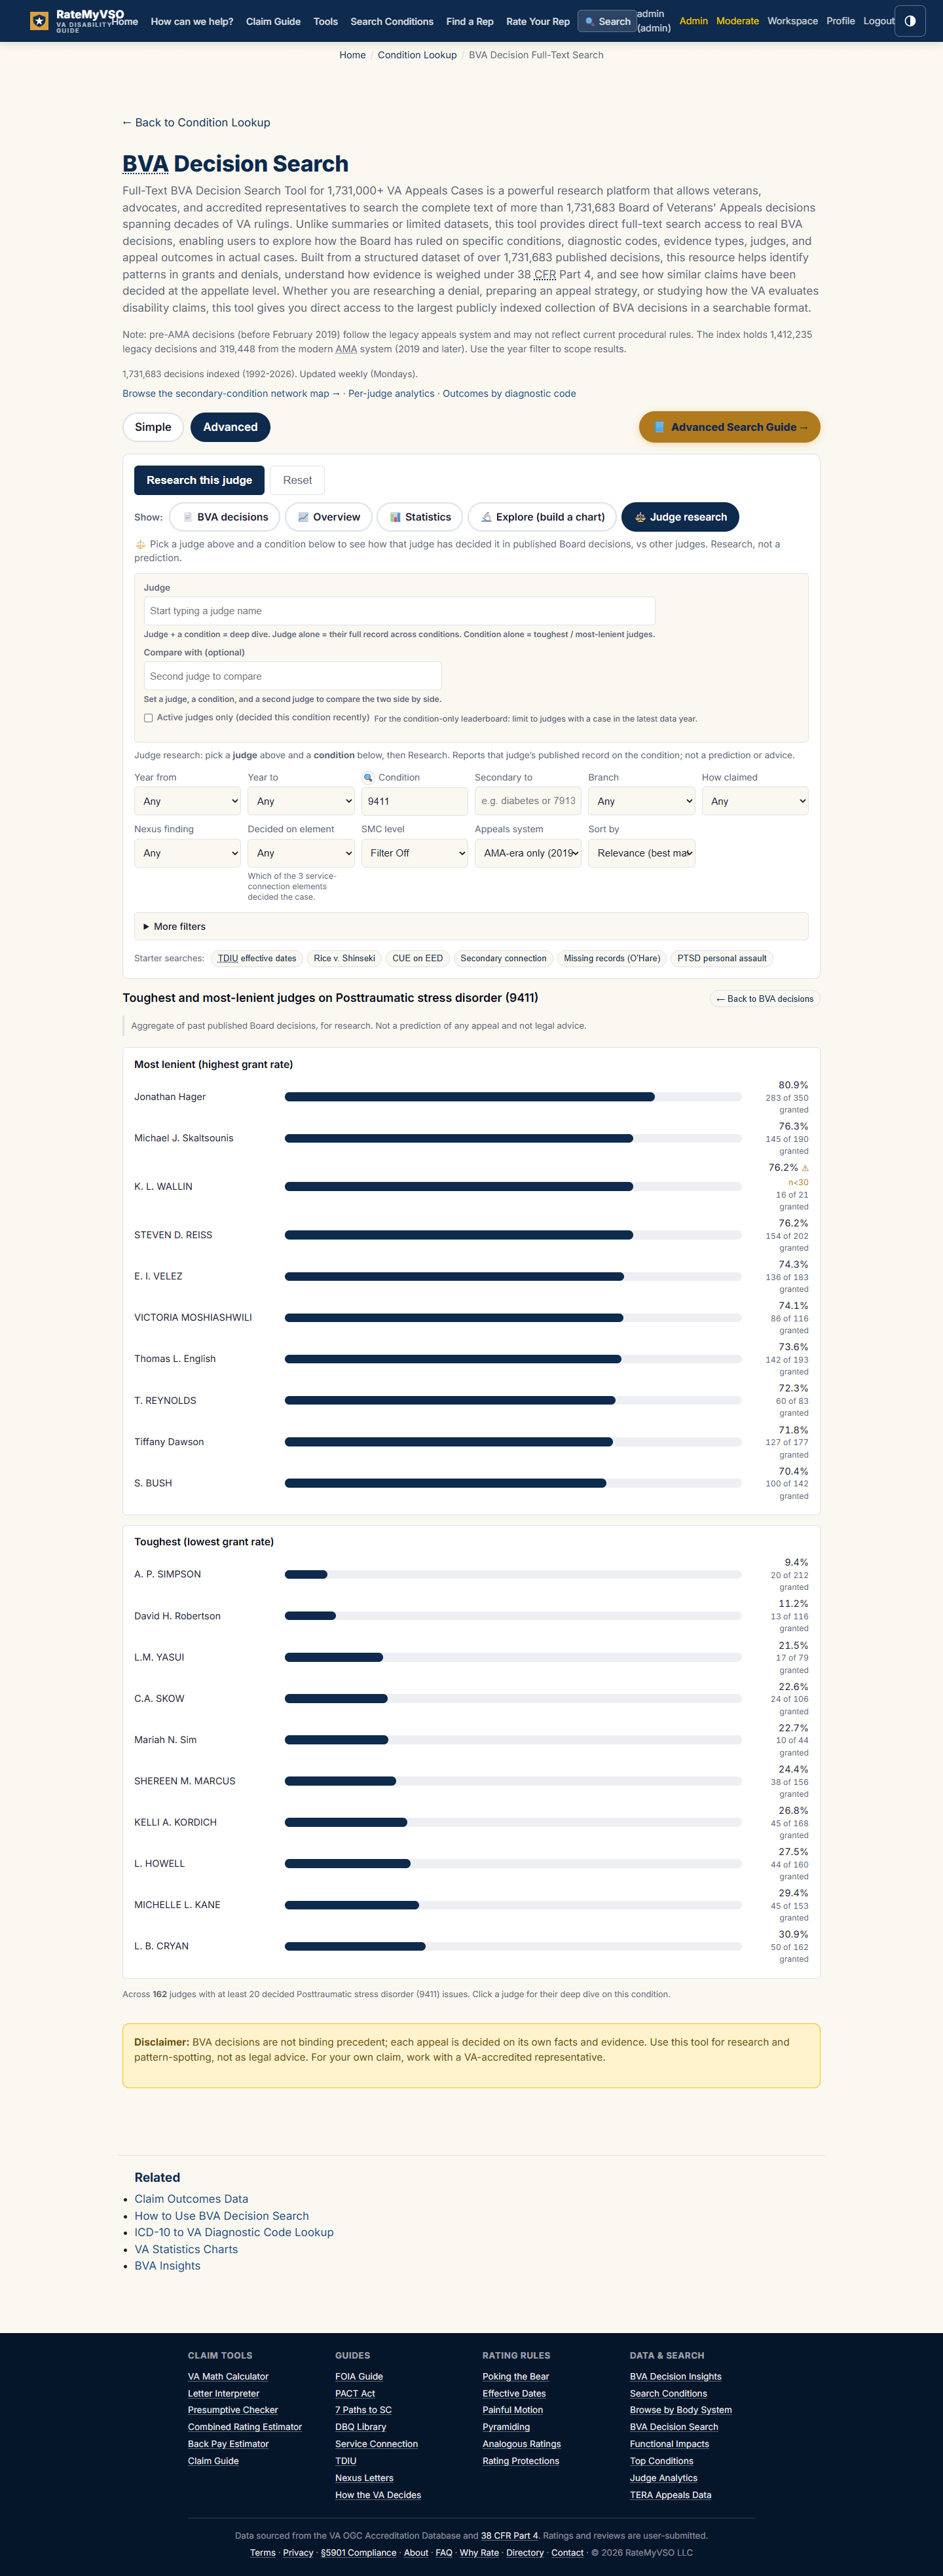Click the Research this judge button
Image resolution: width=943 pixels, height=2576 pixels.
(199, 480)
